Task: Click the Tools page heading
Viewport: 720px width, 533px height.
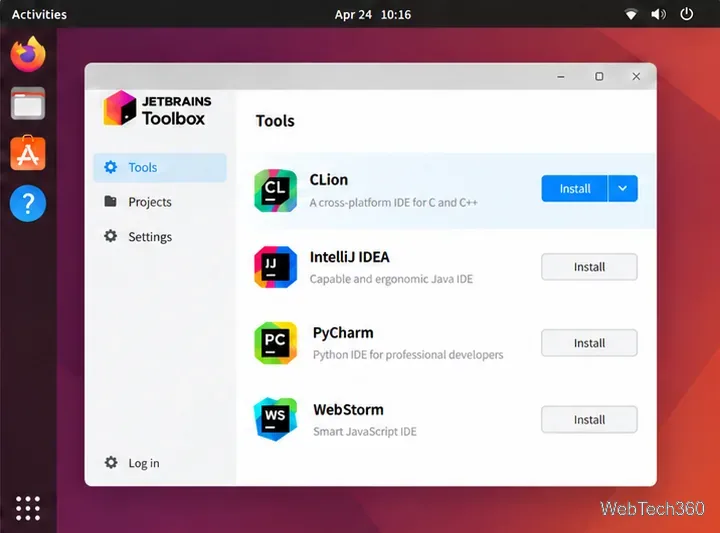Action: 275,121
